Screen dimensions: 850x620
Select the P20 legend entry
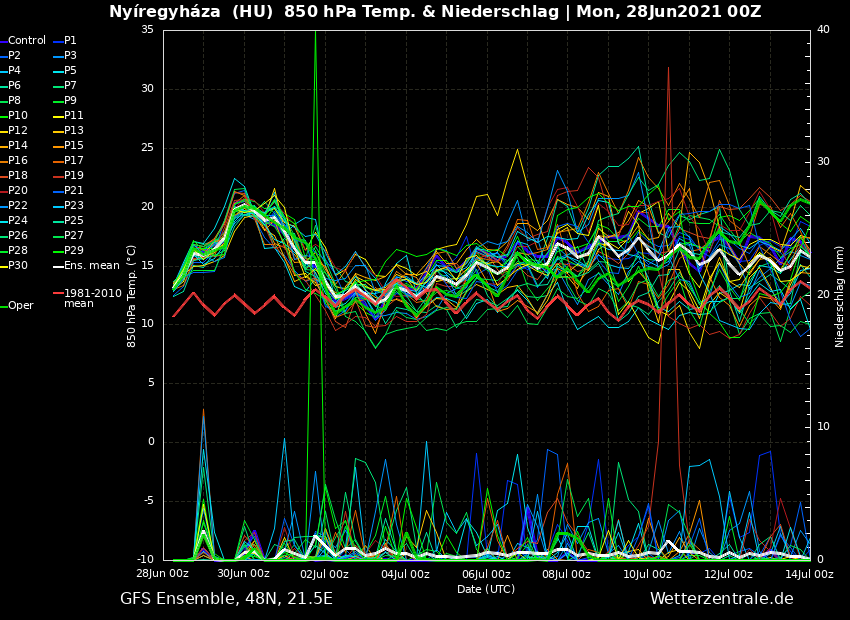pos(18,191)
